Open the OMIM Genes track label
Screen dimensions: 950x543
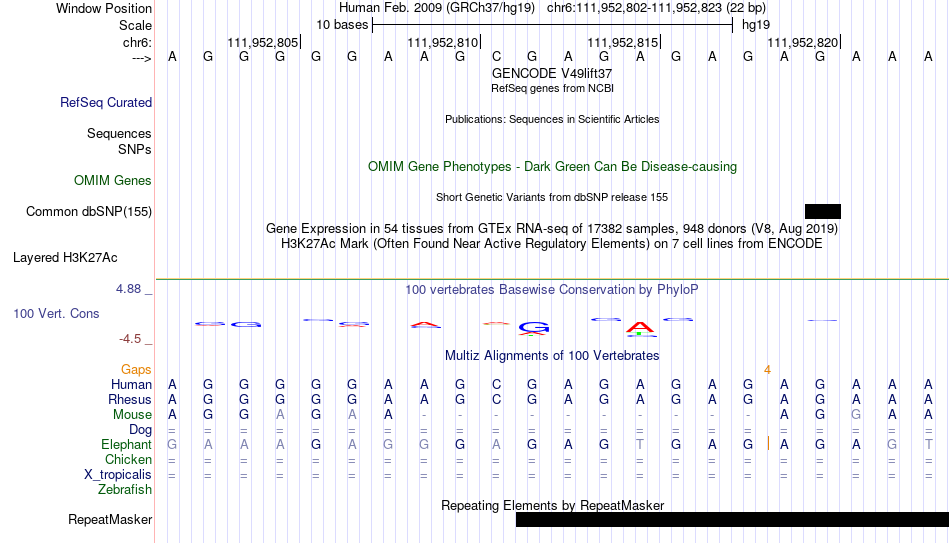tap(112, 181)
